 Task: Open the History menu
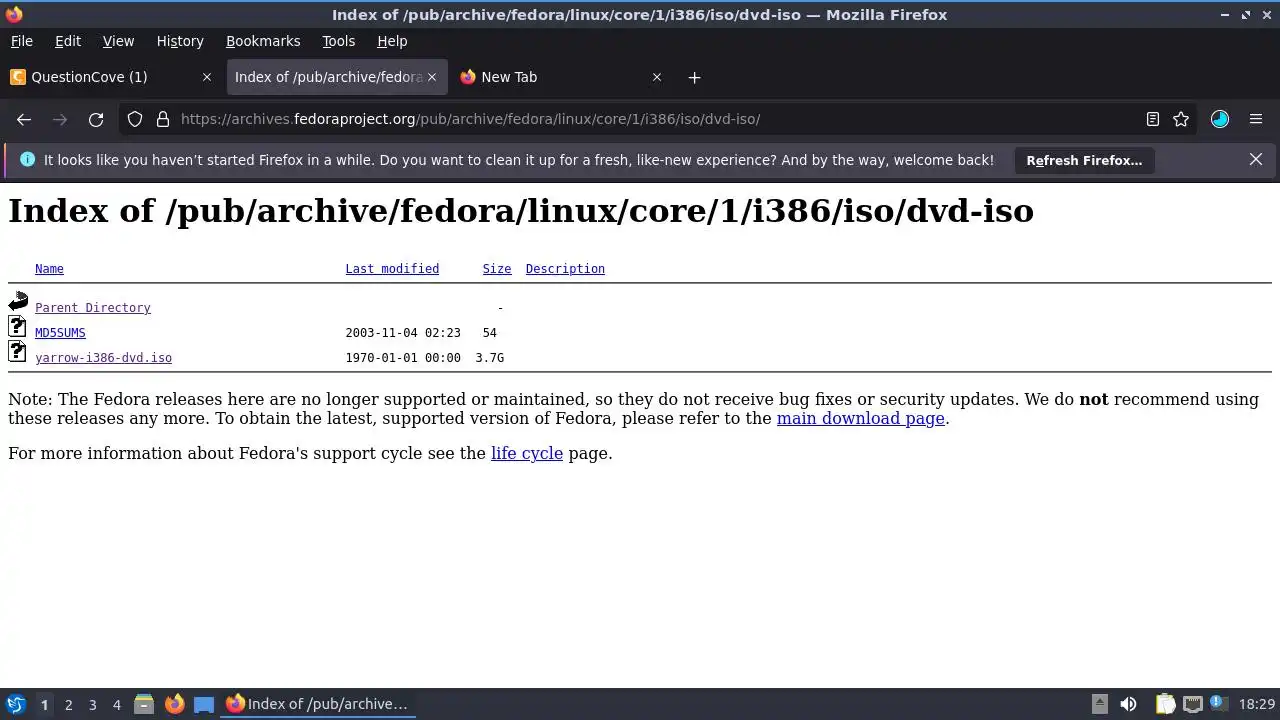[180, 41]
